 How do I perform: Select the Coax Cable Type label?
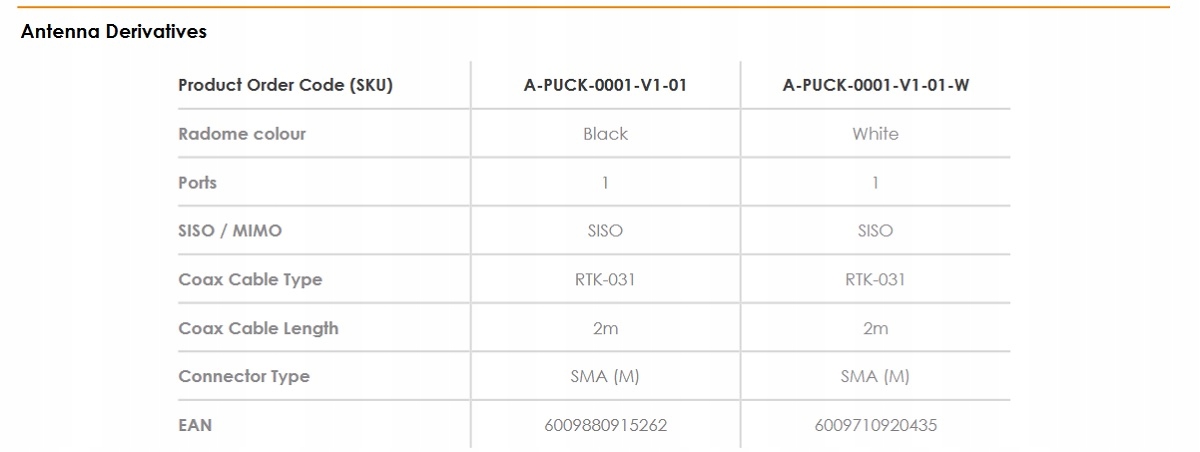250,280
